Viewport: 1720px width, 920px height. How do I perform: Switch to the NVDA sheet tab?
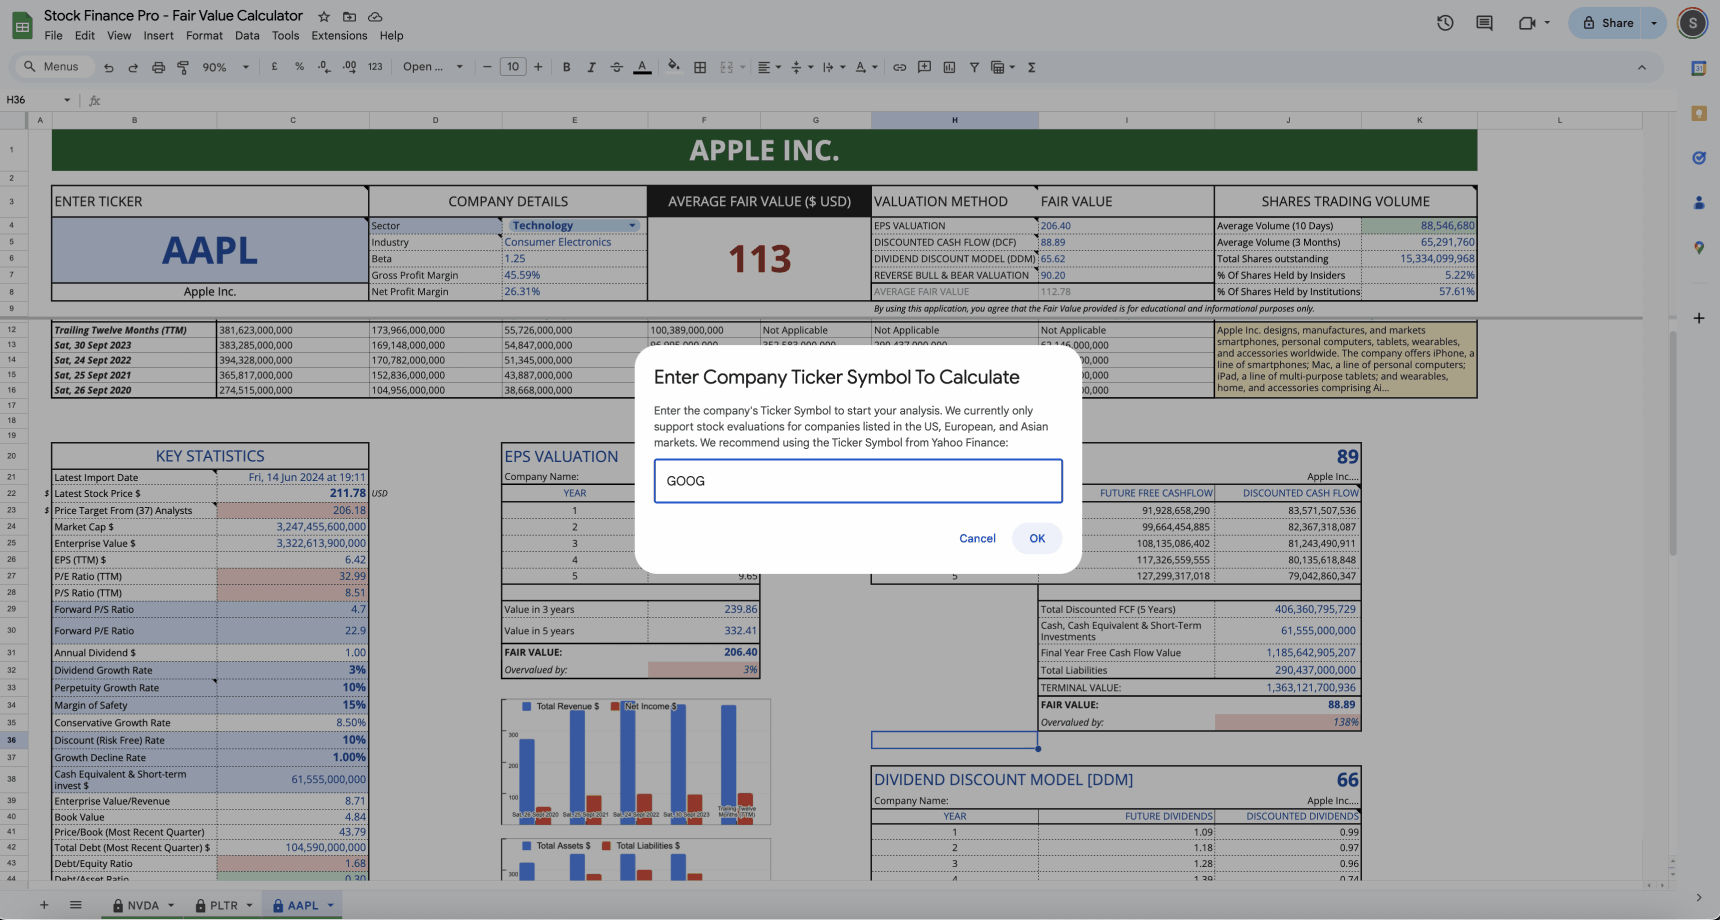point(143,905)
